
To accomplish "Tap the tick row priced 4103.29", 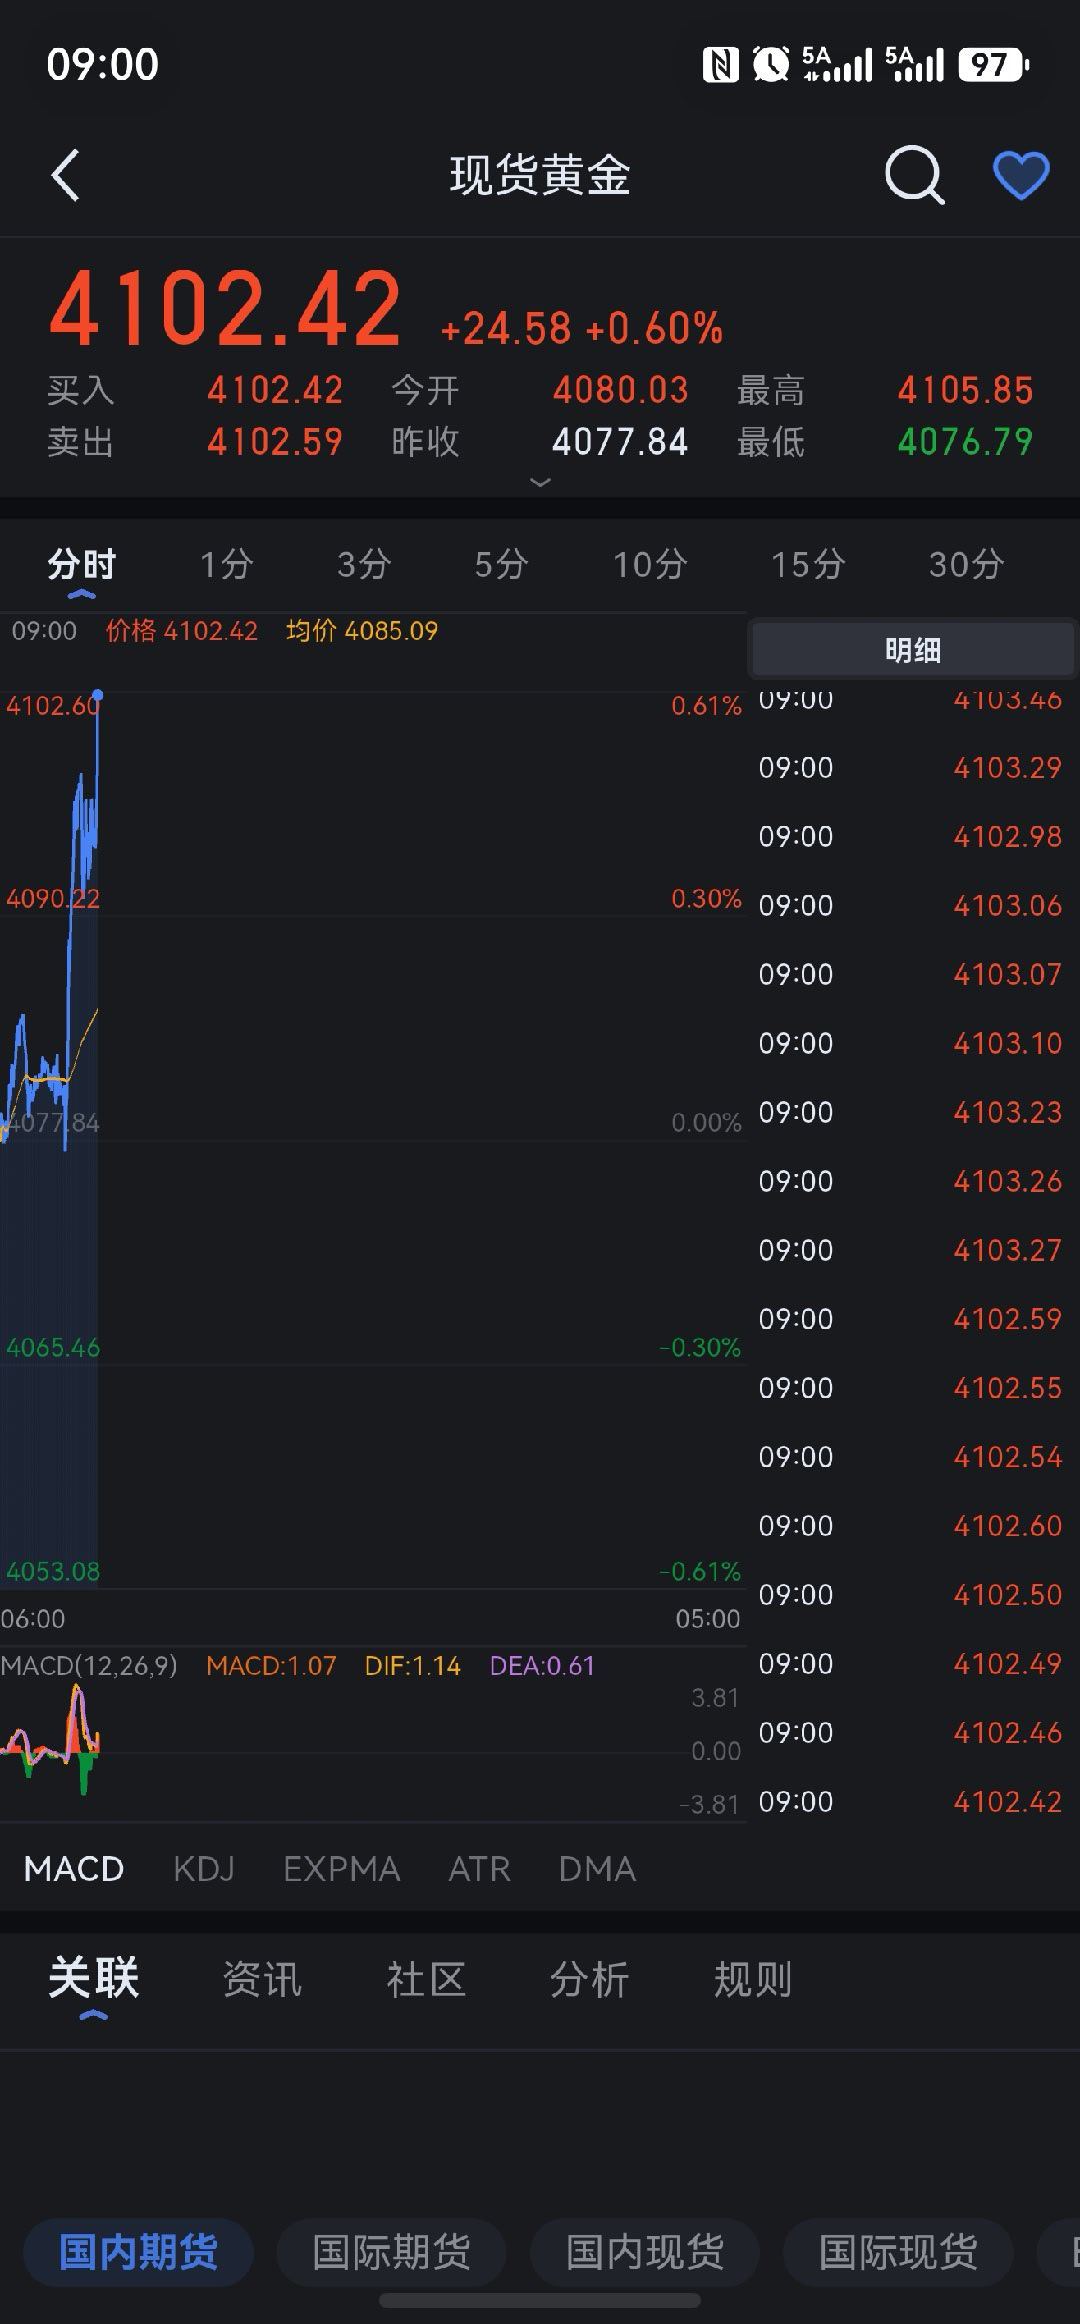I will click(910, 768).
